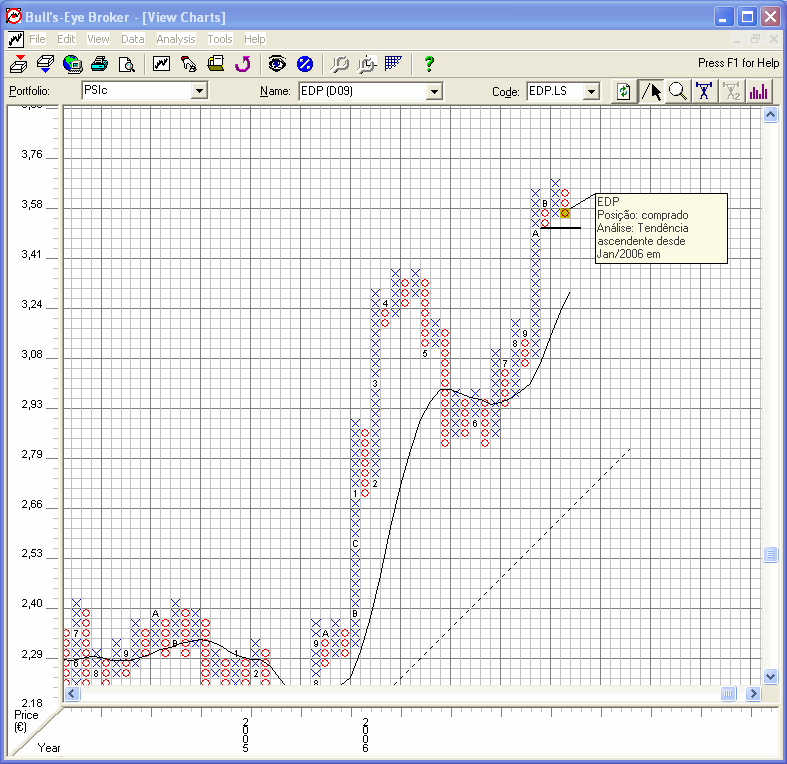Click the weightlifter relative strength icon
The image size is (787, 764).
[705, 91]
